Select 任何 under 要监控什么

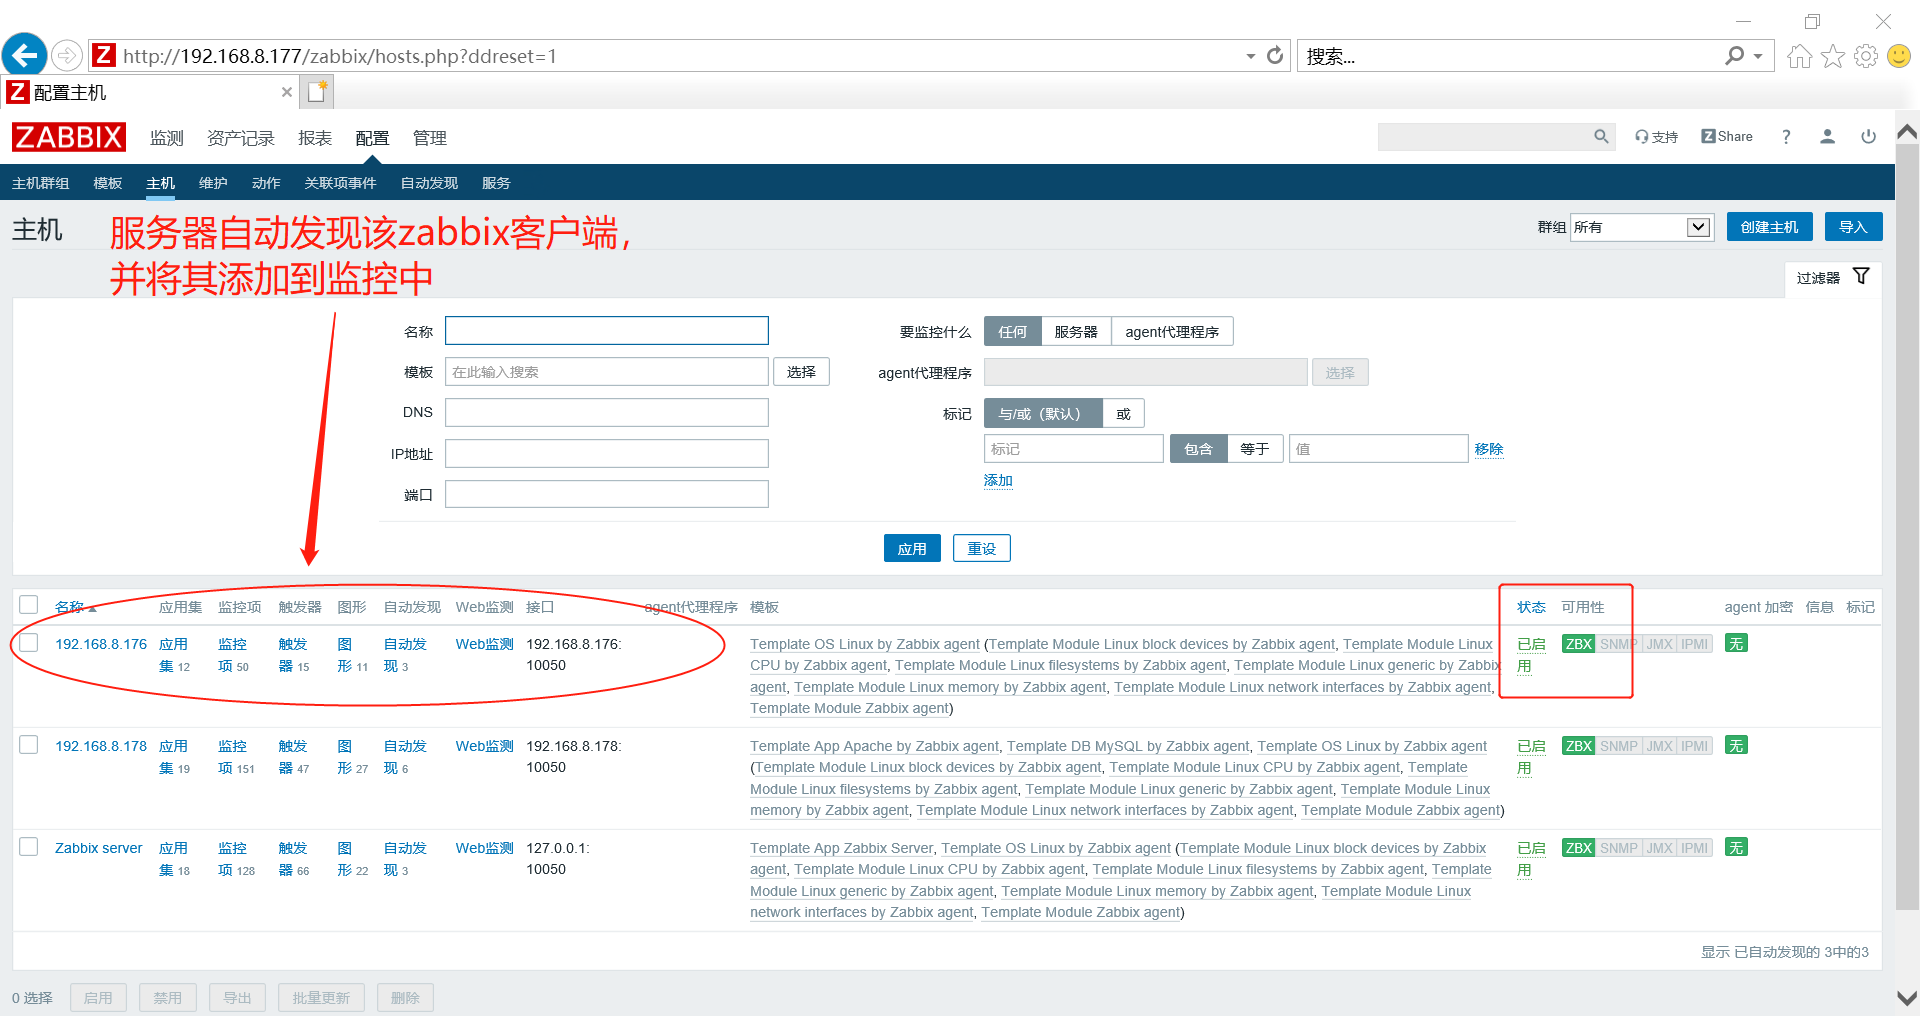tap(1012, 331)
